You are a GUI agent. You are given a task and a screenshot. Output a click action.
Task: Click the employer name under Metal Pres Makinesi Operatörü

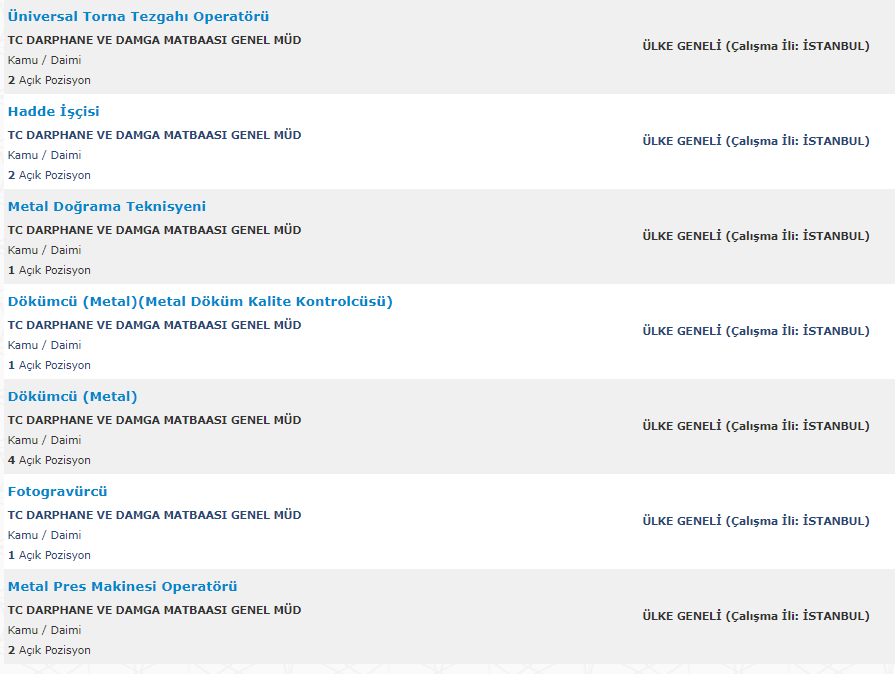point(154,610)
